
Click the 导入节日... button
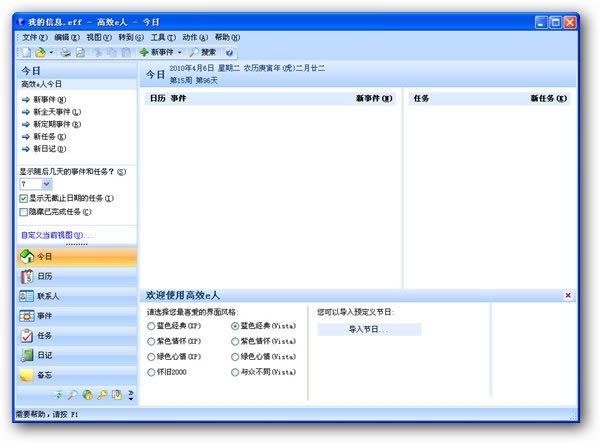click(x=369, y=329)
